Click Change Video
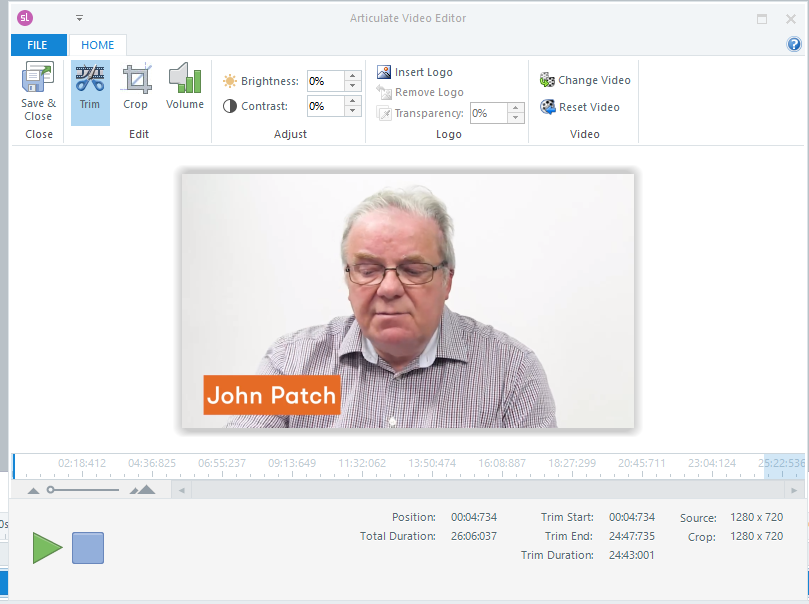Image resolution: width=809 pixels, height=604 pixels. (x=585, y=80)
